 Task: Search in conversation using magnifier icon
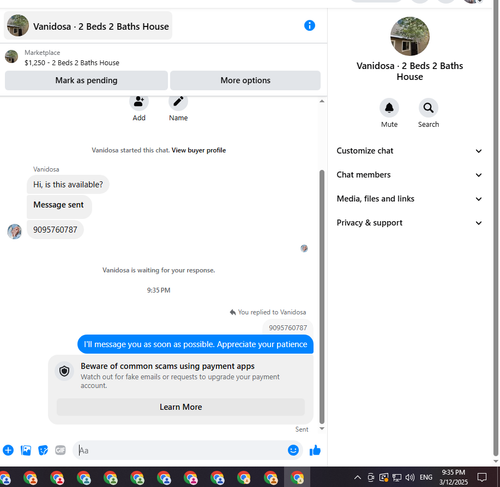428,108
